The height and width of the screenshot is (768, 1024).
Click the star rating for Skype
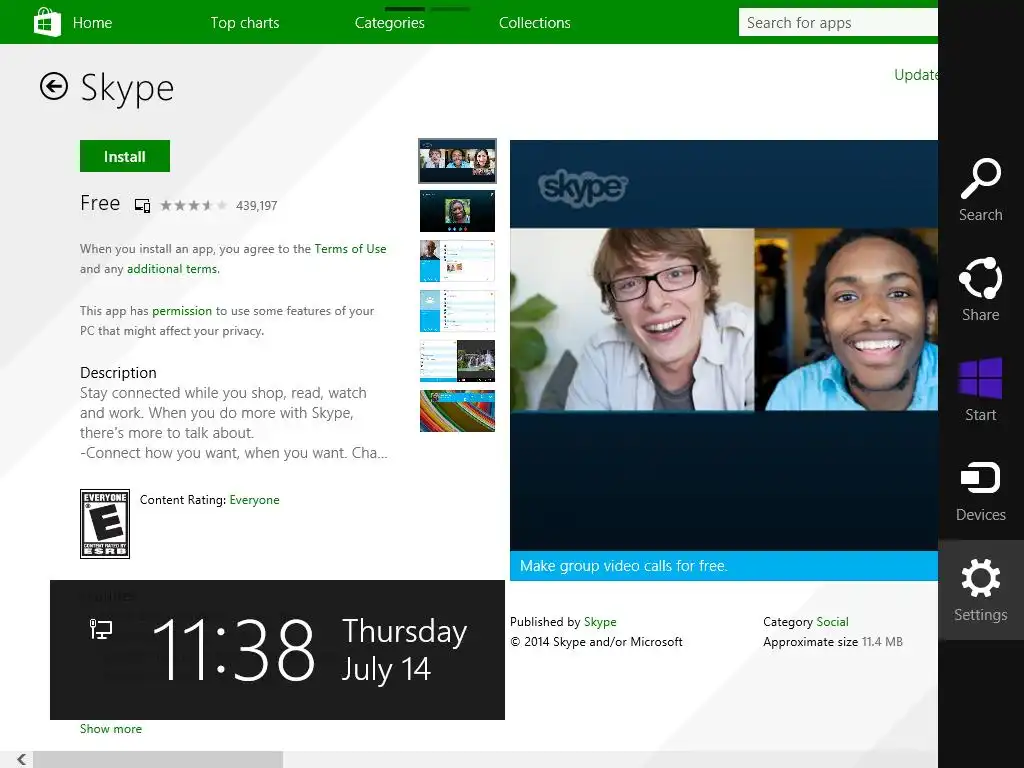click(193, 206)
